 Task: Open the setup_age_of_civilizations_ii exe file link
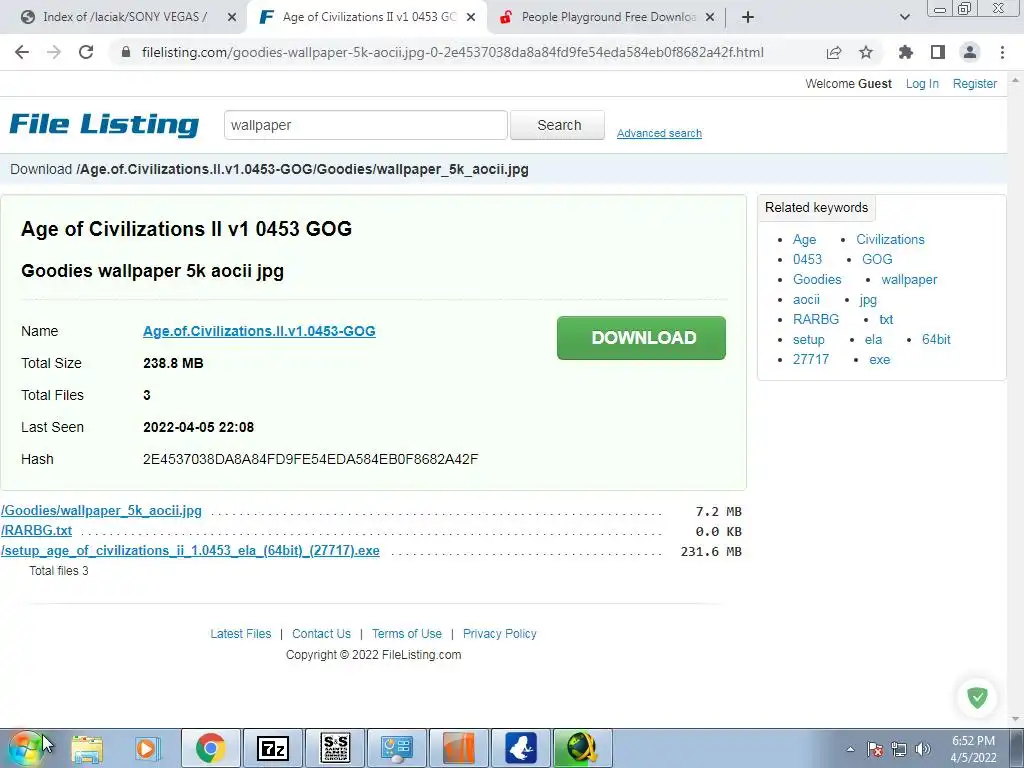click(190, 551)
